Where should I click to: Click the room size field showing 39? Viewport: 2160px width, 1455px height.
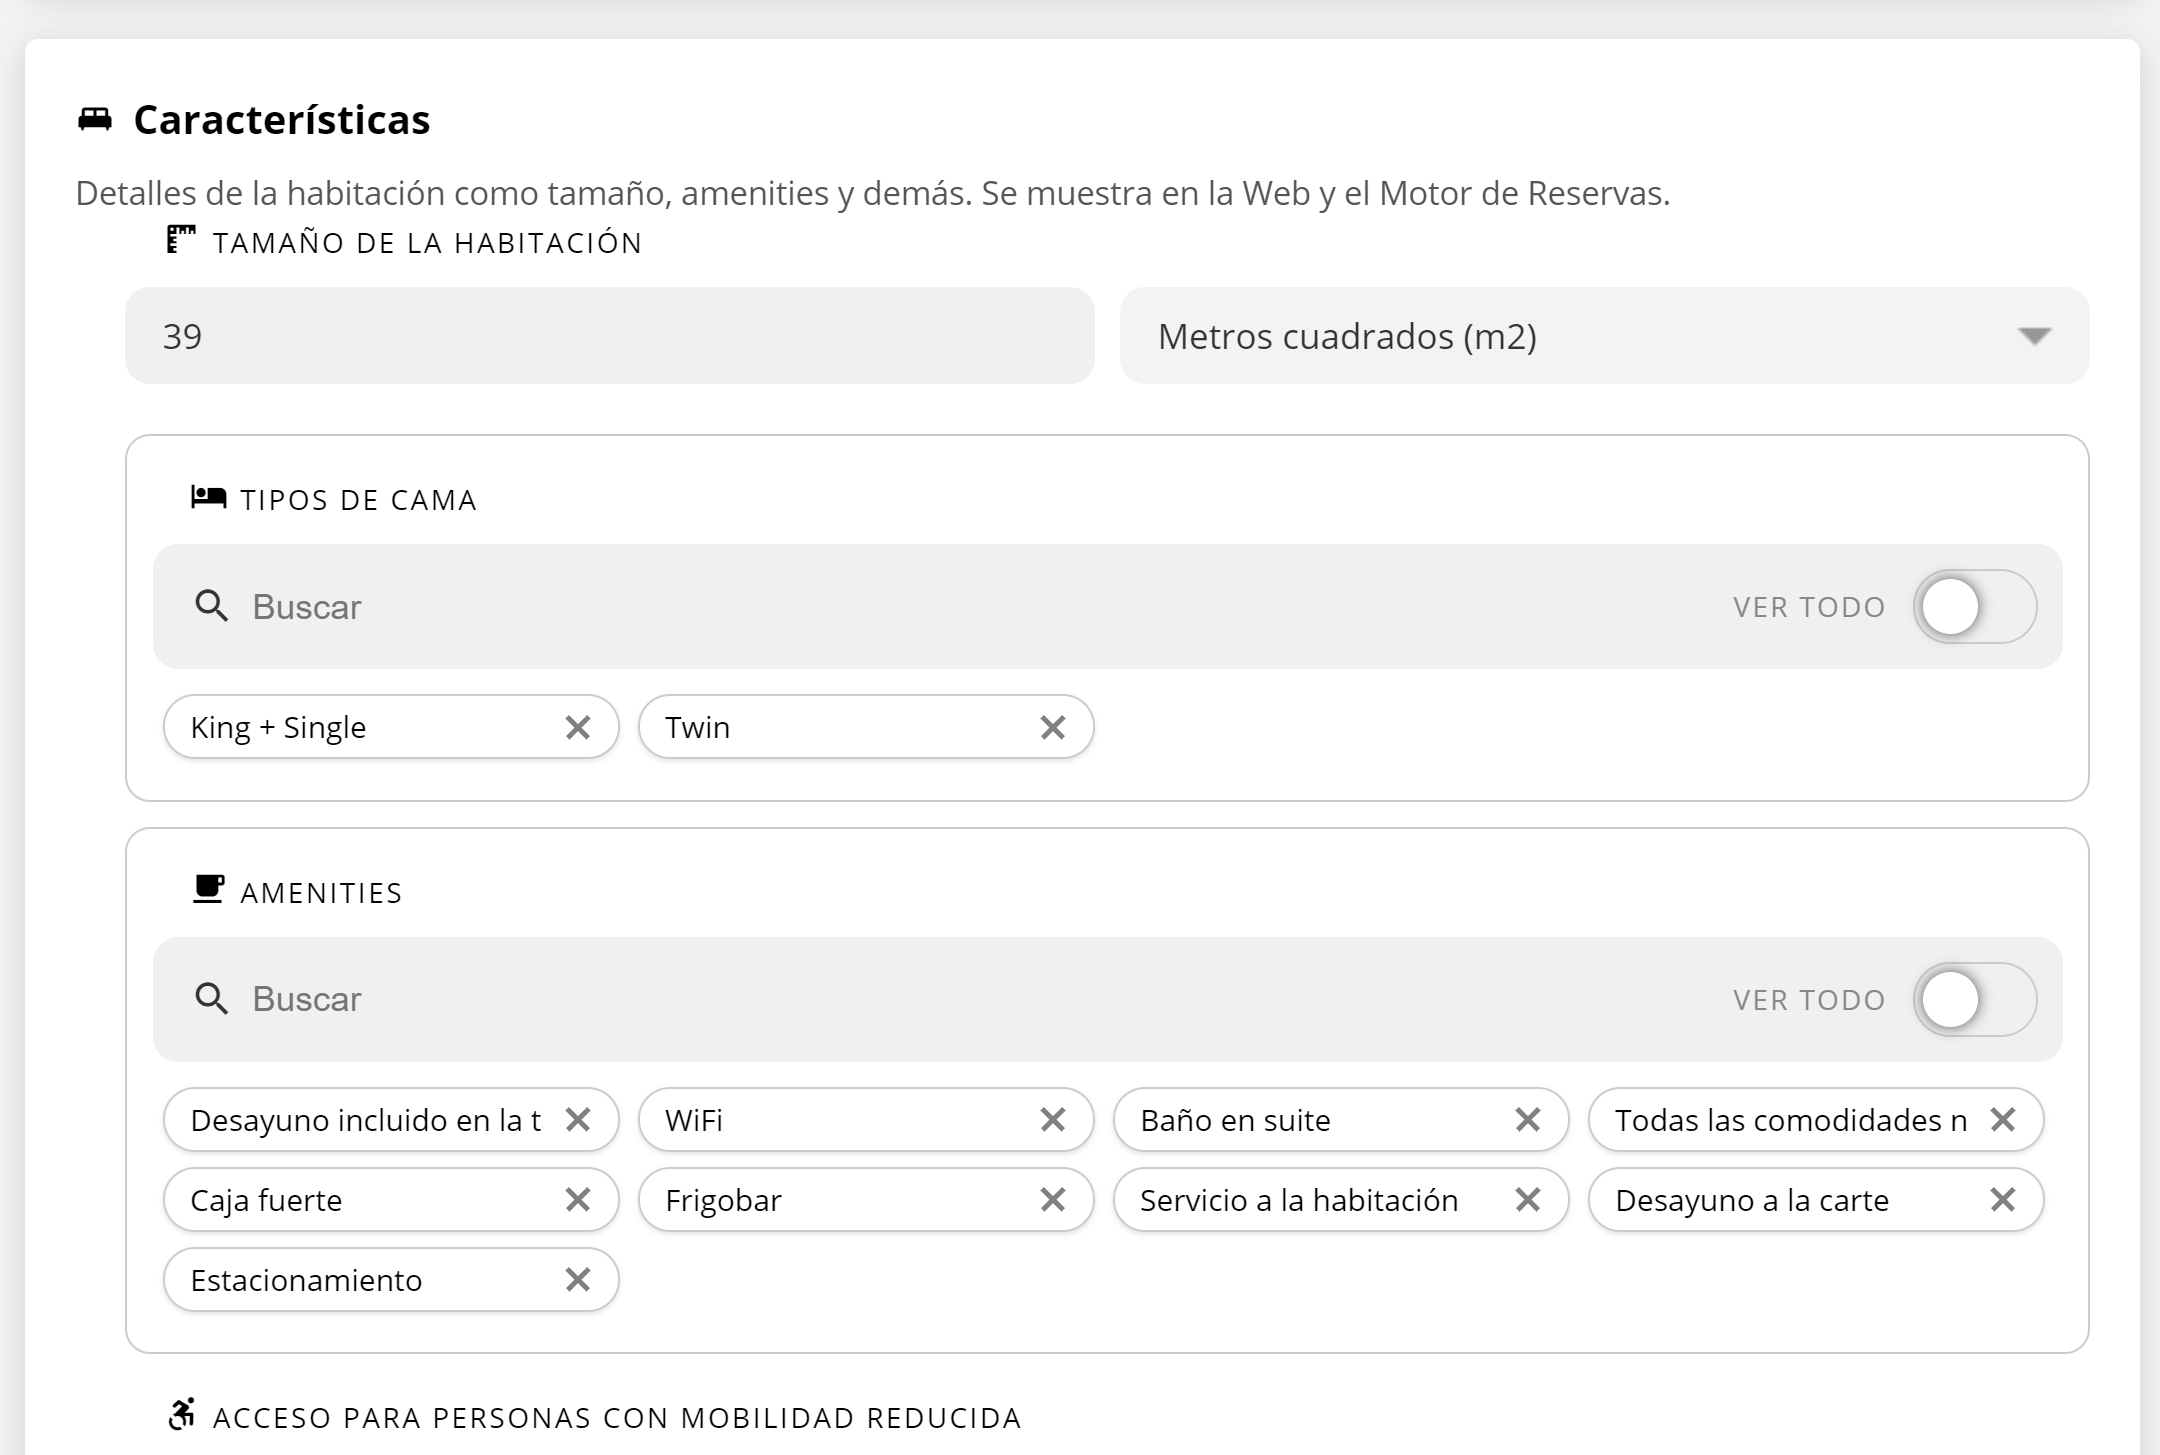609,336
